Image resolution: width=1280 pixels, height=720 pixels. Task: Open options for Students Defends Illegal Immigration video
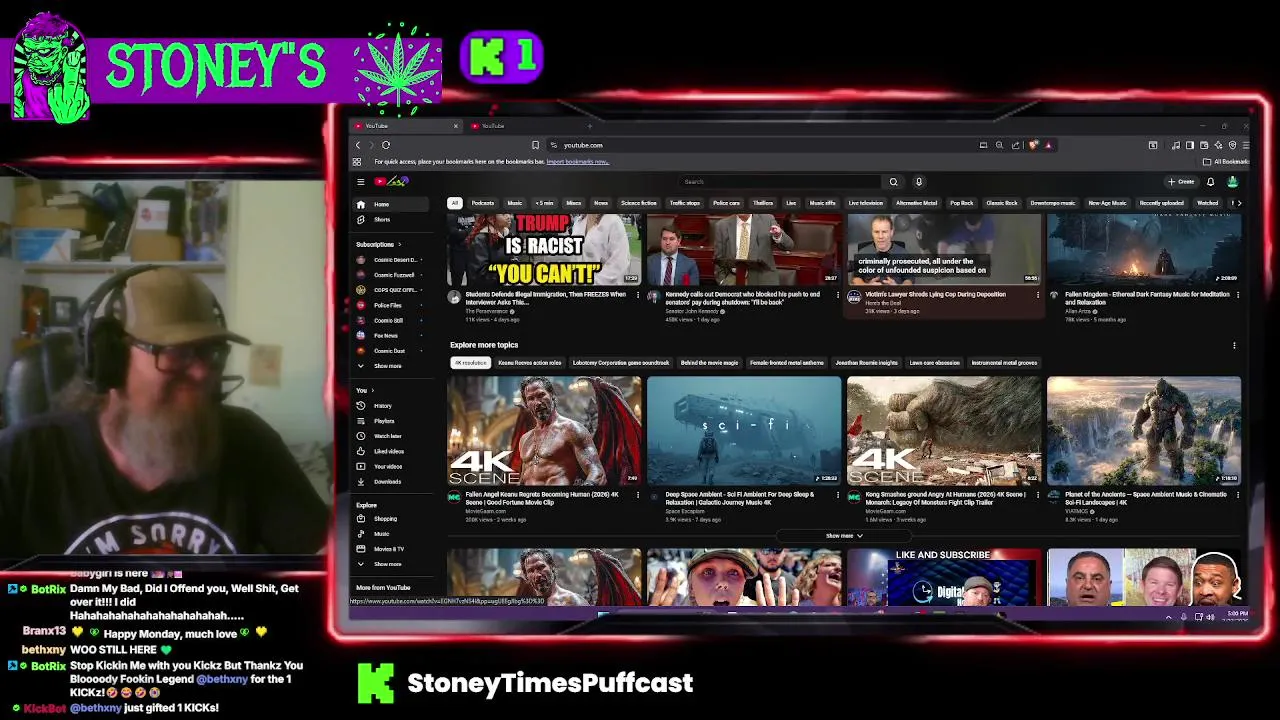(638, 295)
